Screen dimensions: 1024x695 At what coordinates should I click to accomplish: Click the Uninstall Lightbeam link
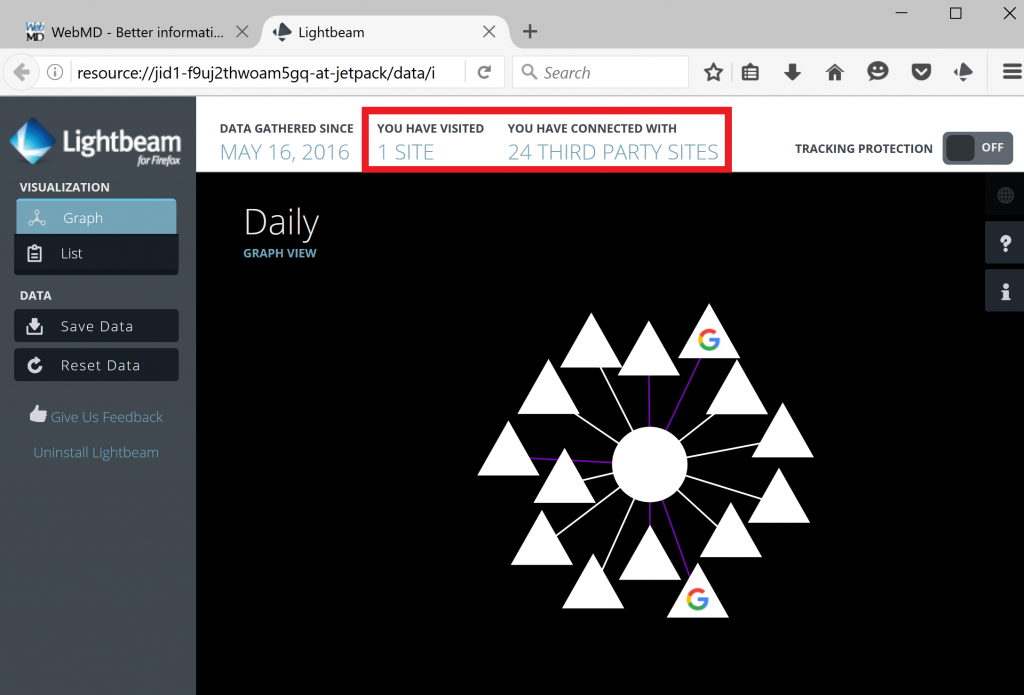pos(96,452)
